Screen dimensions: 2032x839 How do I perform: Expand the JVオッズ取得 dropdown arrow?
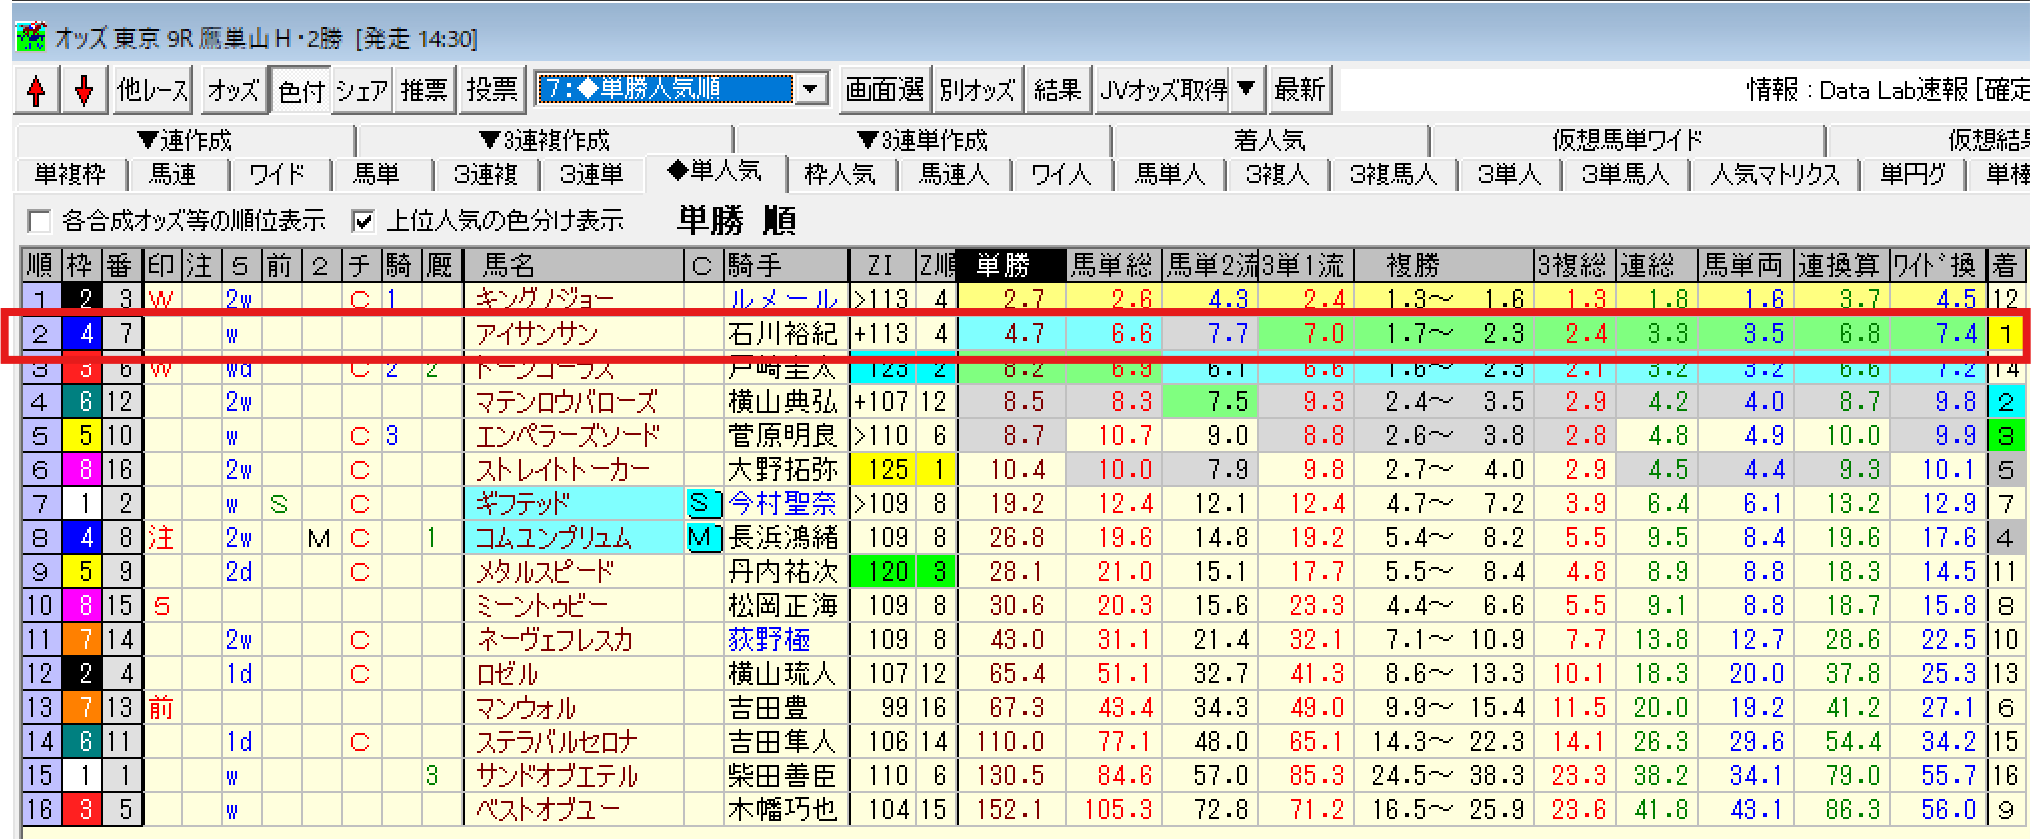pyautogui.click(x=1247, y=90)
